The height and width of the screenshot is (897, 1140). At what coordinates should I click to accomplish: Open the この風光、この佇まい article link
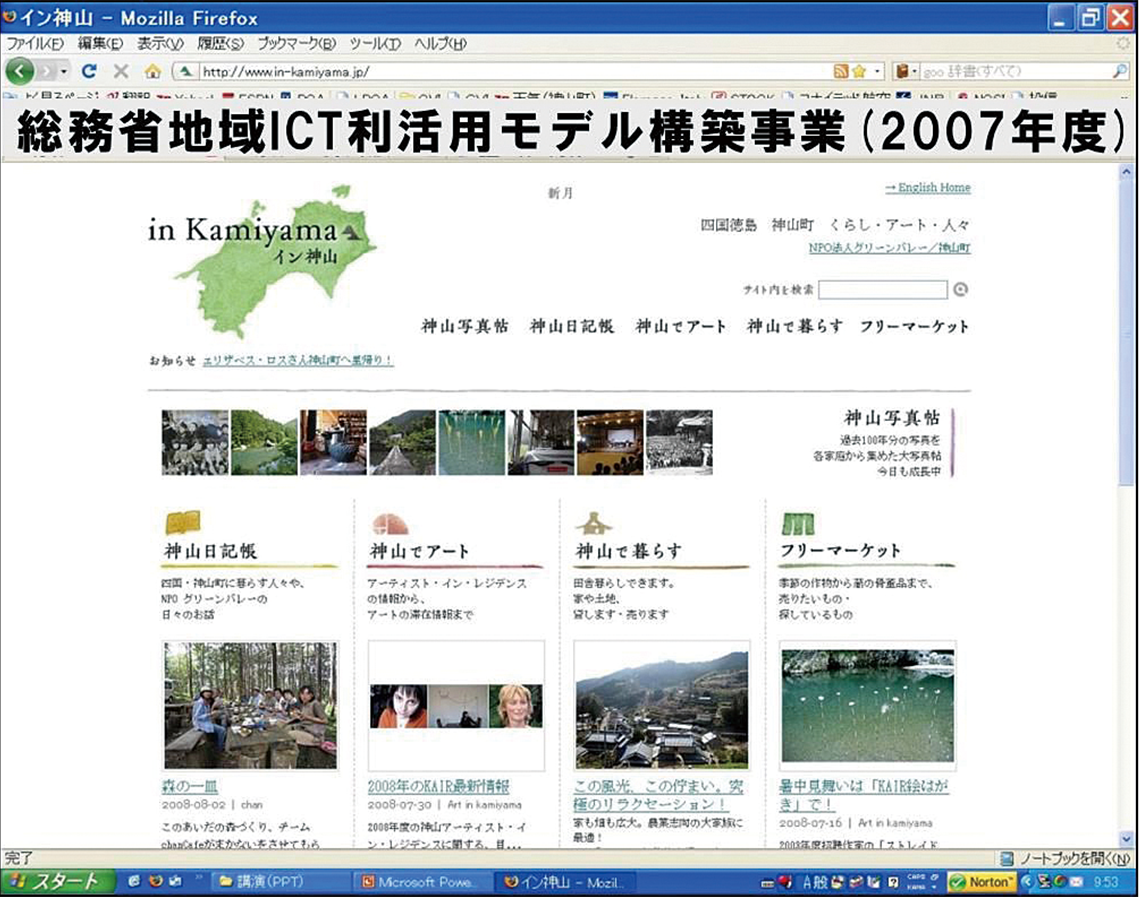[x=659, y=795]
